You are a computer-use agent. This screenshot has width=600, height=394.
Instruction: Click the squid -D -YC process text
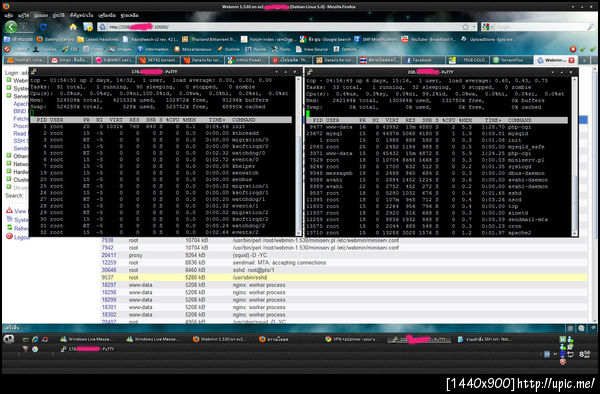click(x=250, y=255)
